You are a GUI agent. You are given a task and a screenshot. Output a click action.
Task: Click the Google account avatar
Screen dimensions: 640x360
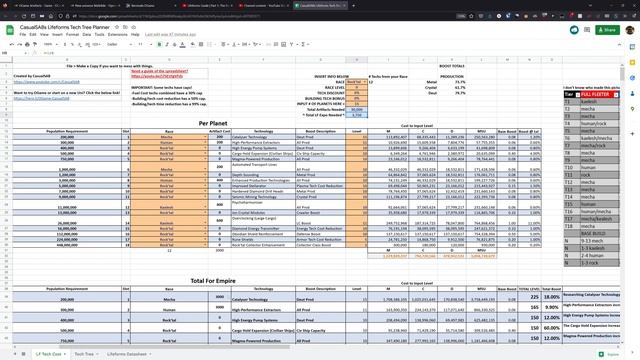(x=630, y=30)
